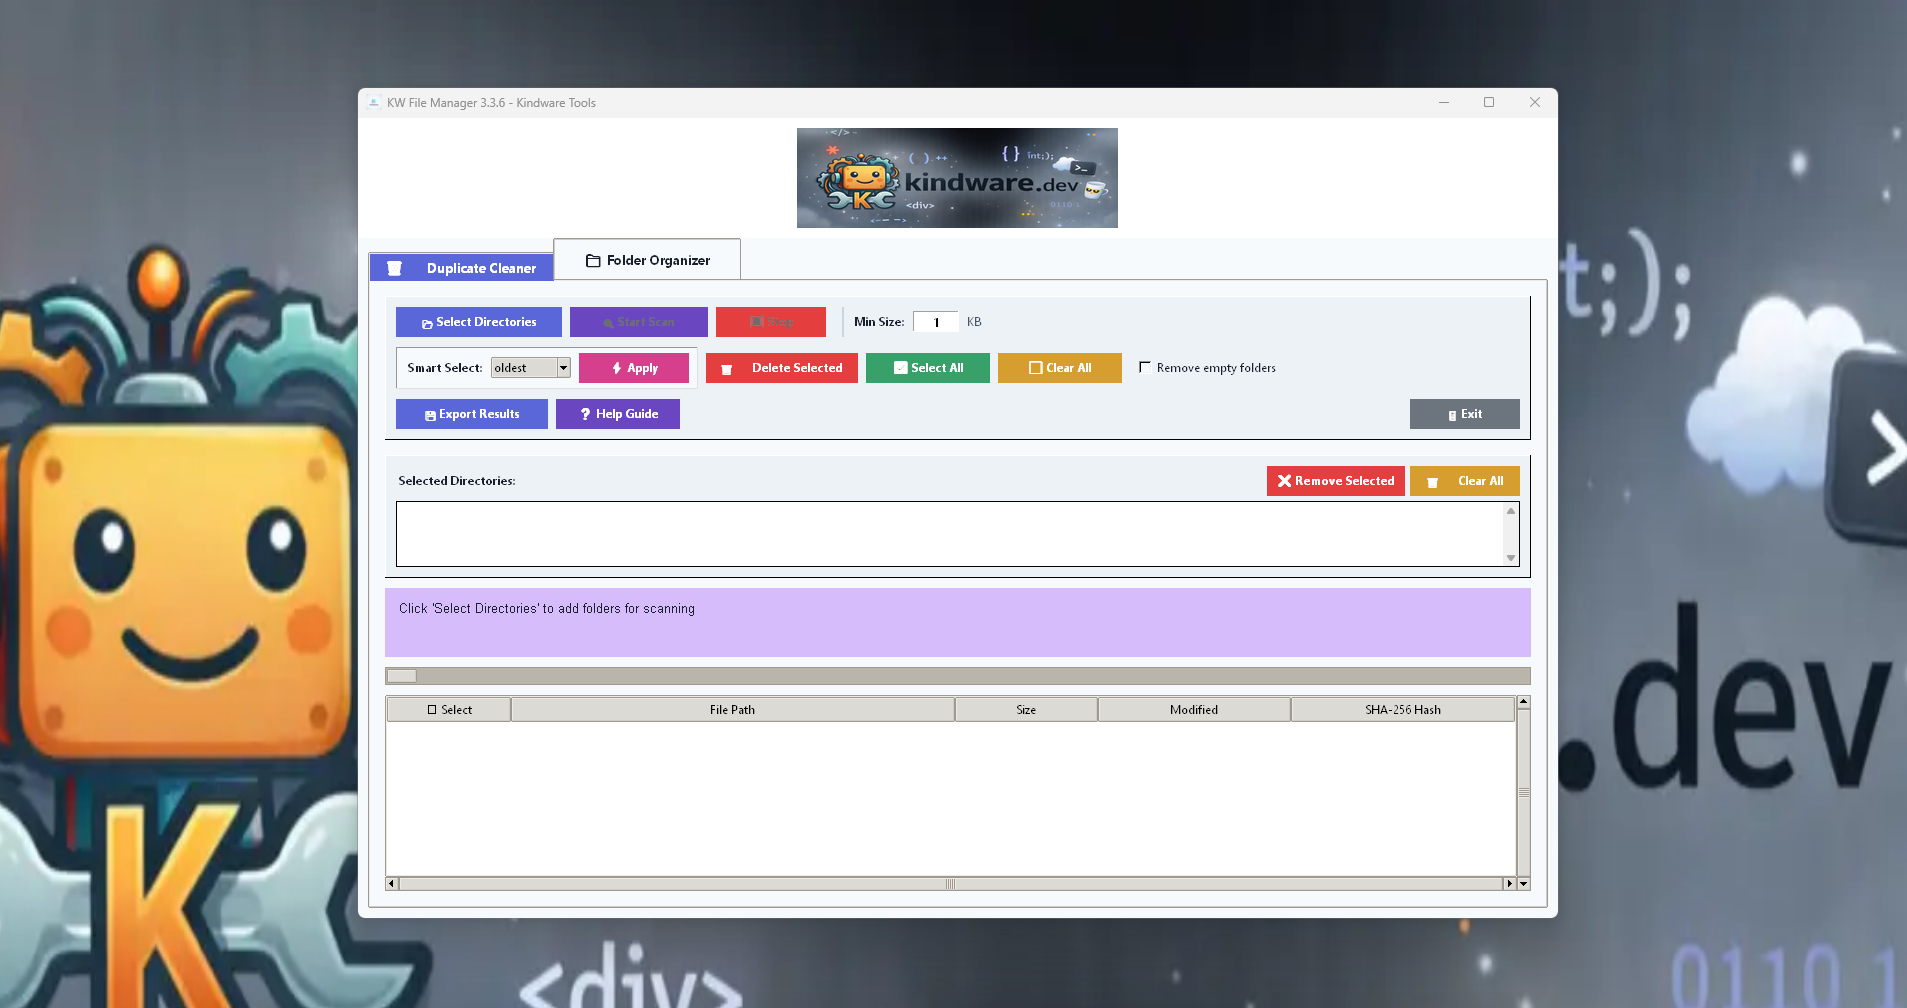
Task: Toggle the Select checkbox in table header
Action: (432, 710)
